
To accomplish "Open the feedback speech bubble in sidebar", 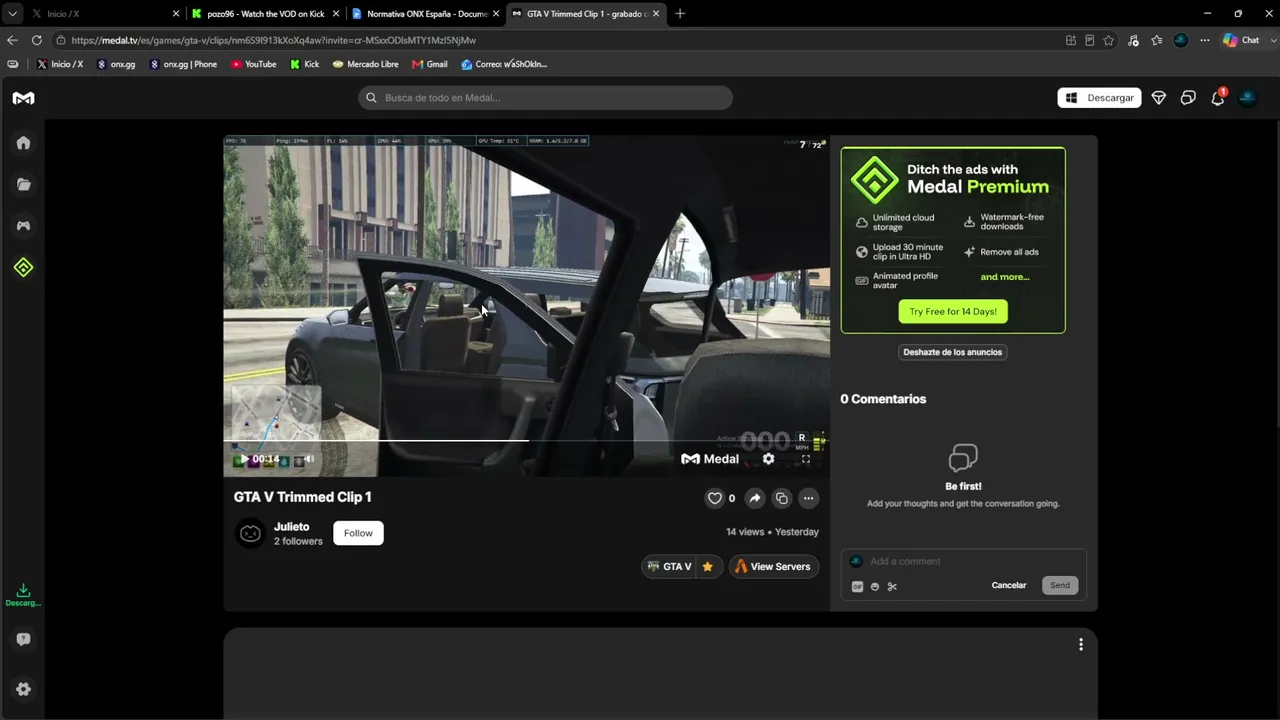I will tap(23, 640).
